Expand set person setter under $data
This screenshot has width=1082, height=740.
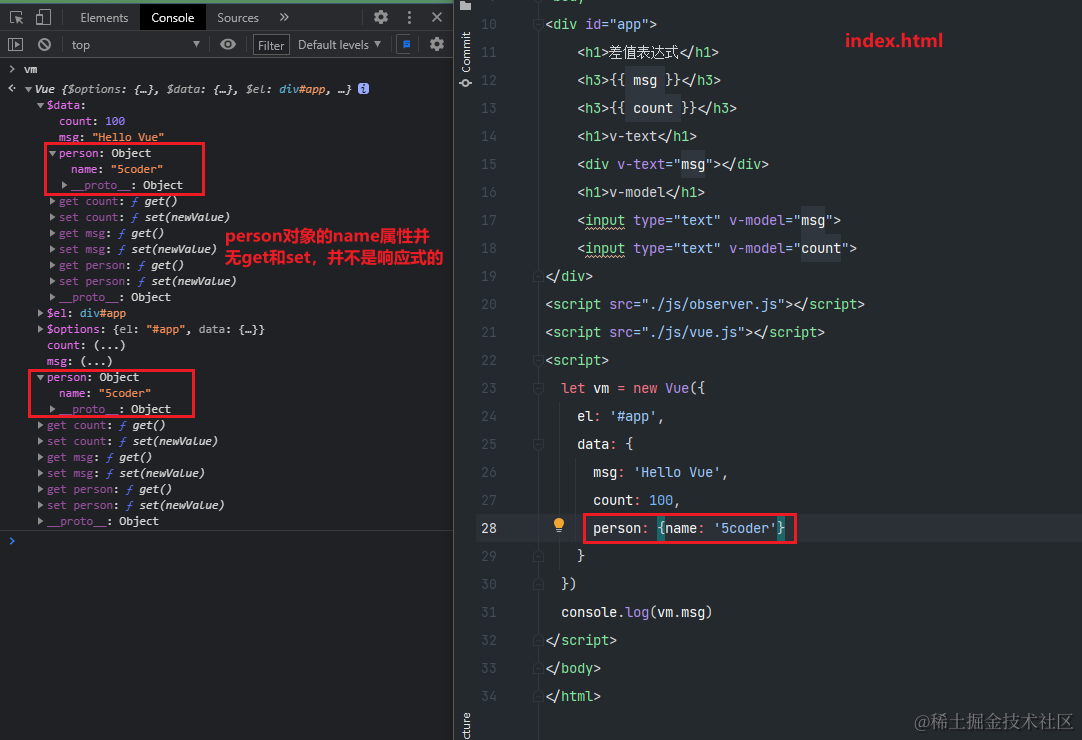pos(52,282)
